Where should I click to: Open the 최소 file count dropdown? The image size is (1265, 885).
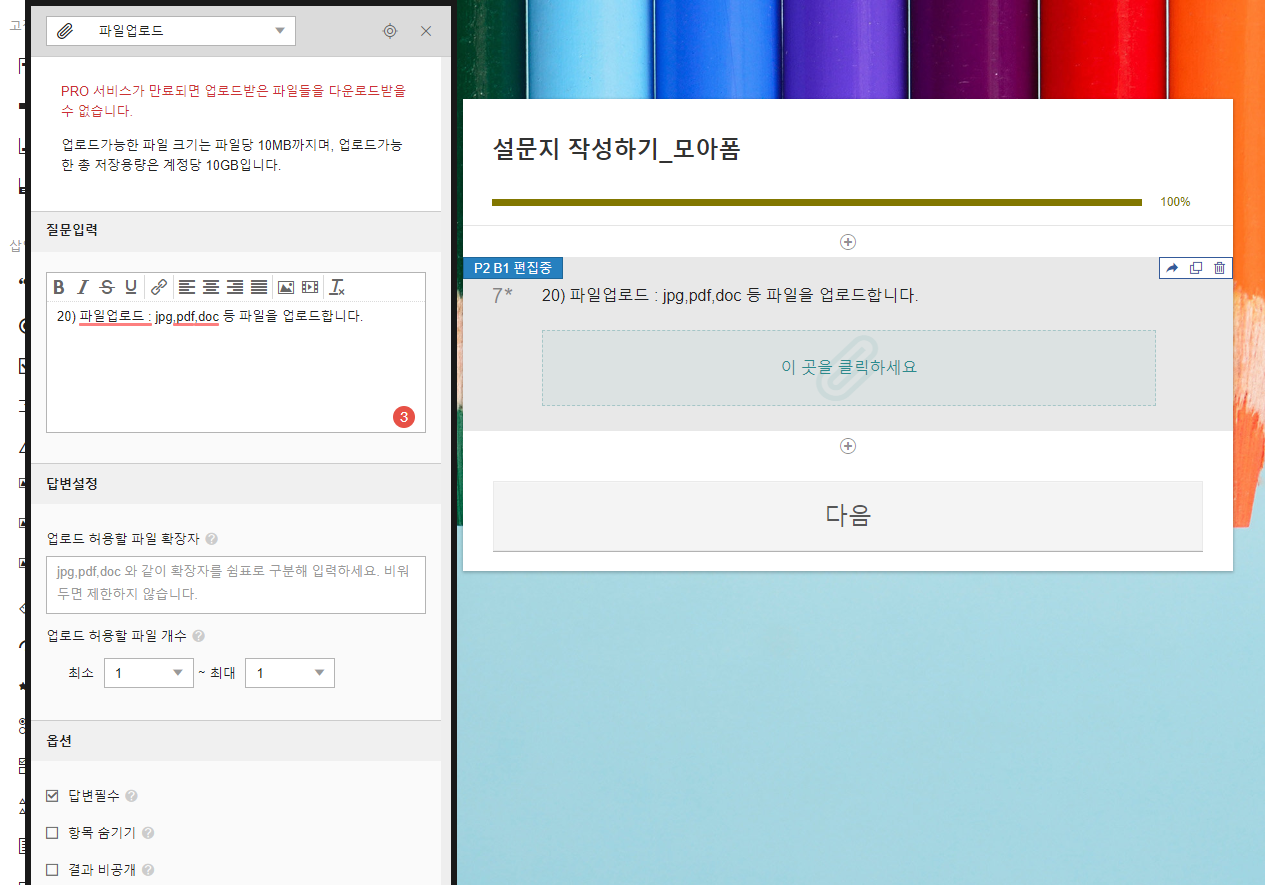click(x=149, y=673)
